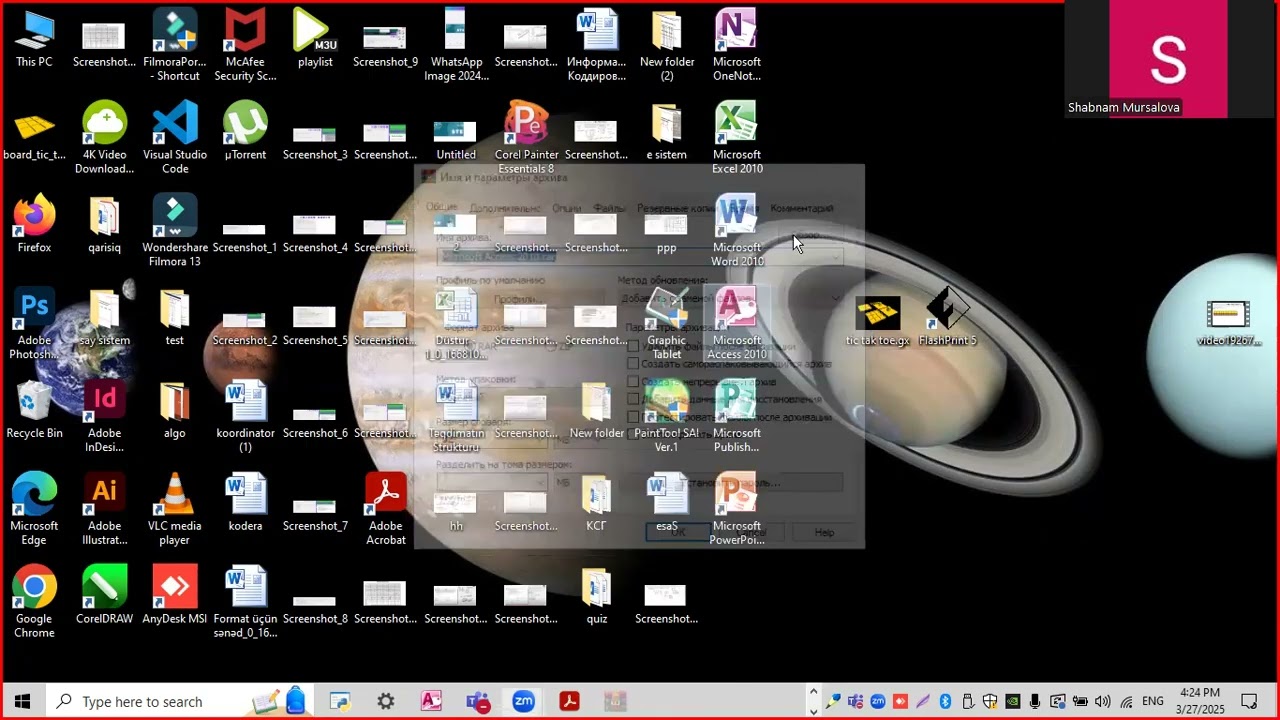Launch Firefox from the desktop
Image resolution: width=1280 pixels, height=720 pixels.
click(x=34, y=224)
